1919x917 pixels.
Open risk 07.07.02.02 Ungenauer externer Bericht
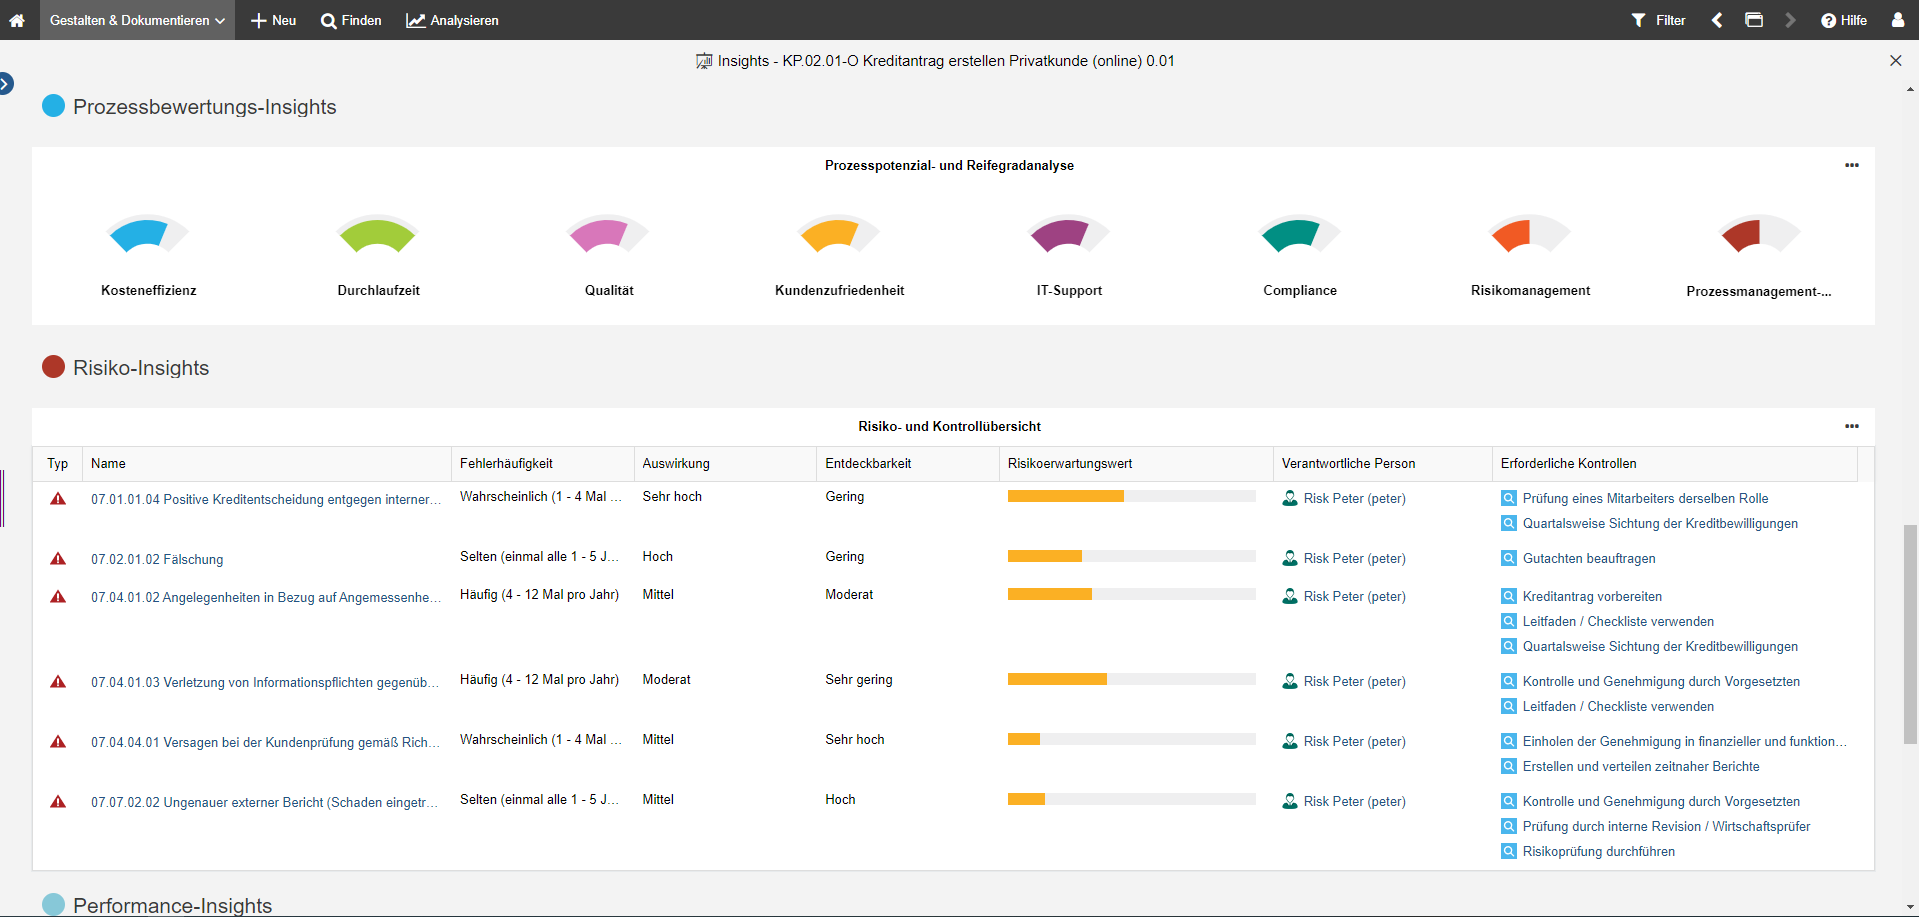265,802
